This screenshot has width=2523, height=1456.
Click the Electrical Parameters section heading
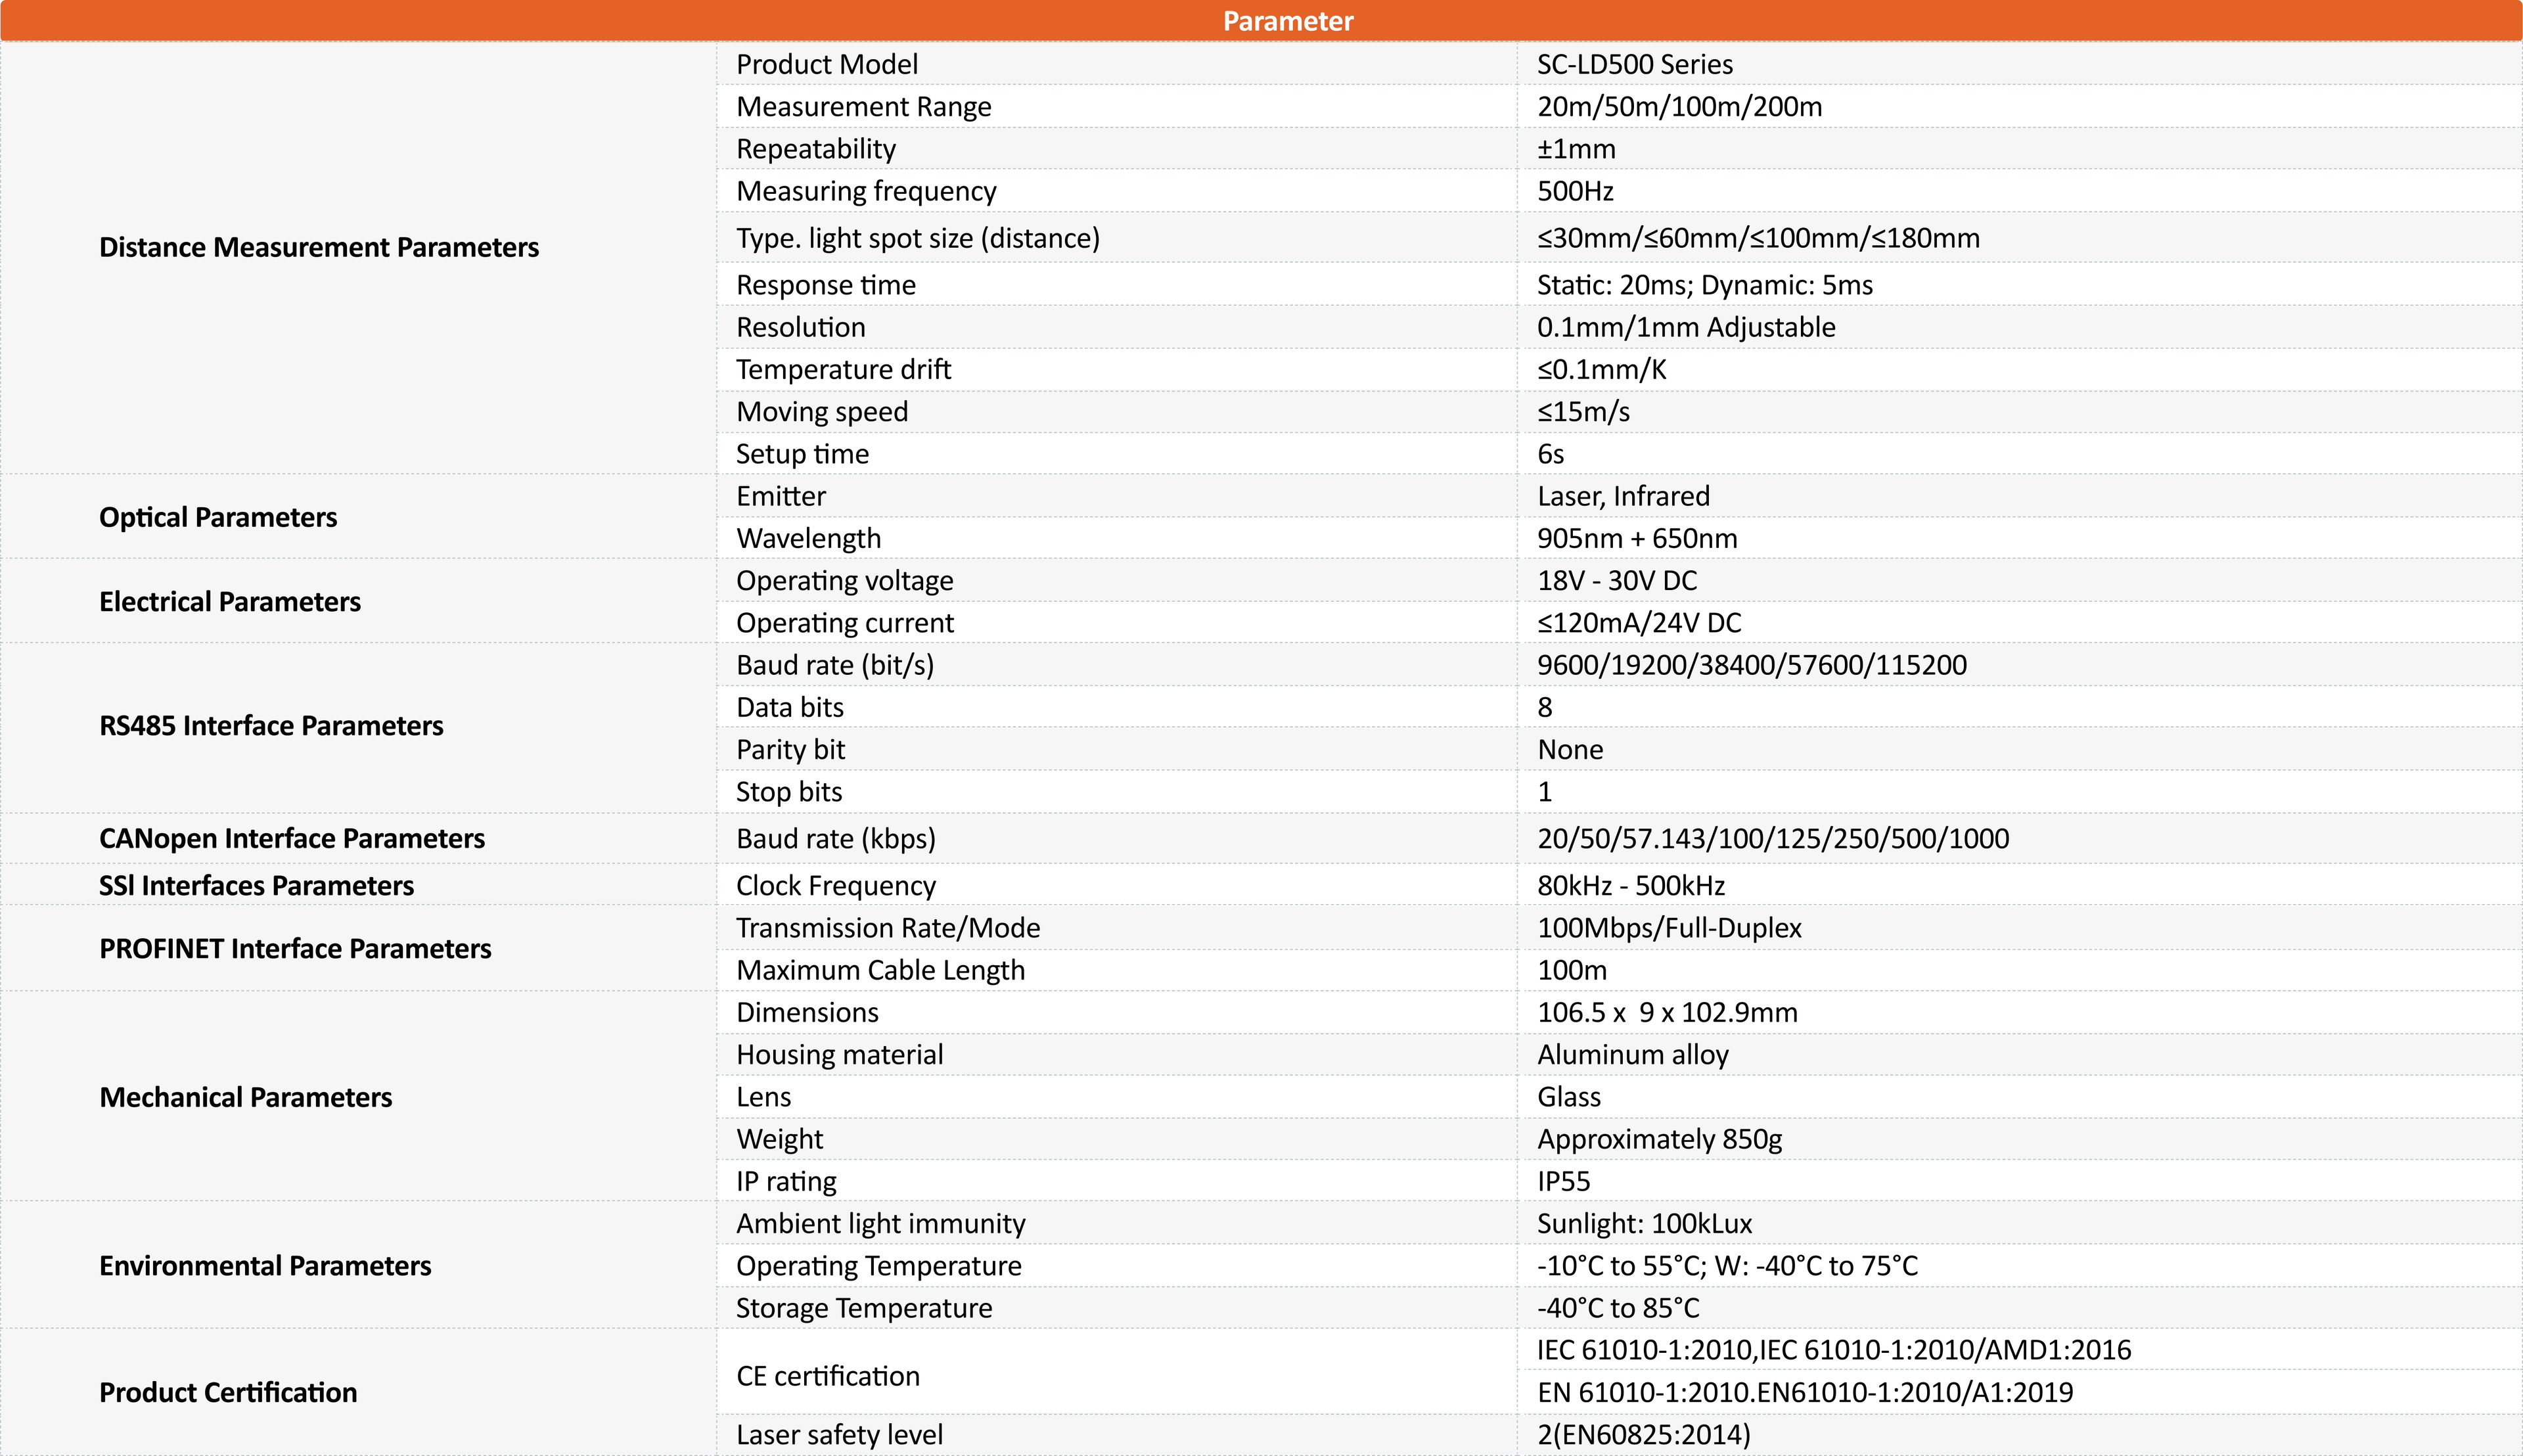[x=229, y=601]
